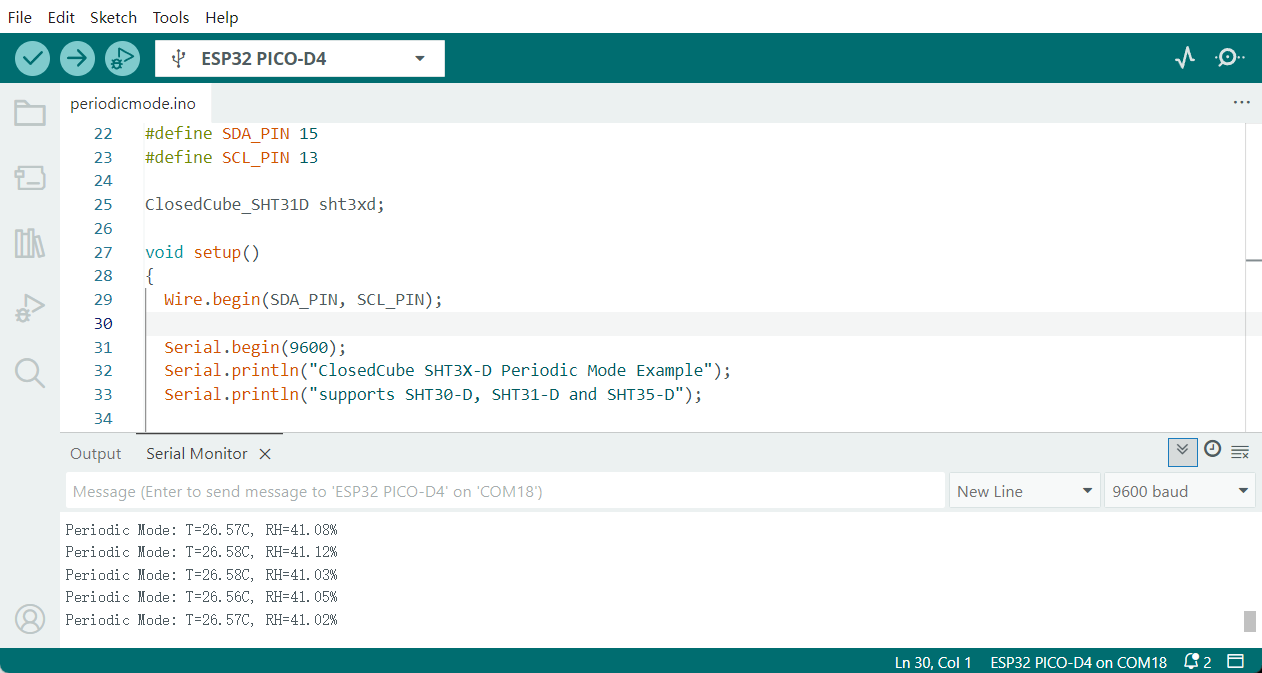This screenshot has height=673, width=1262.
Task: Open notifications bell in status bar
Action: [1196, 662]
